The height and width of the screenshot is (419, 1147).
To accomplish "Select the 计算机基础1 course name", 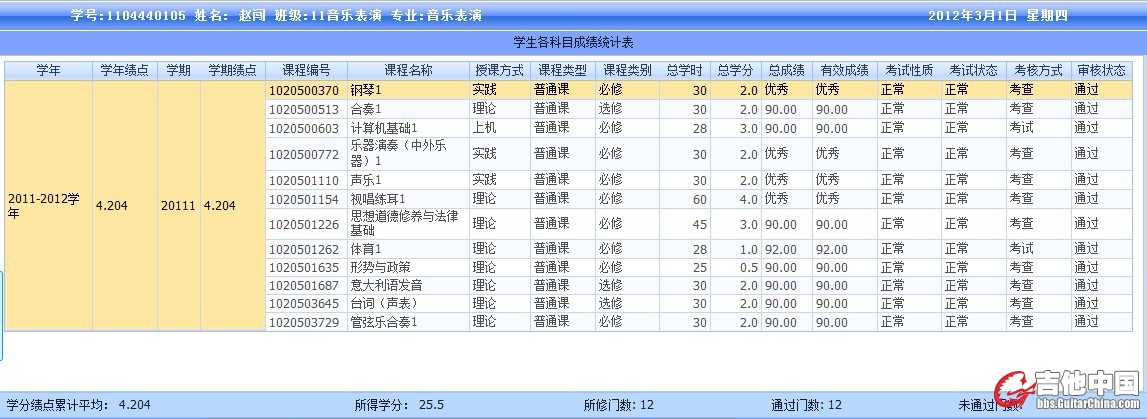I will coord(384,128).
